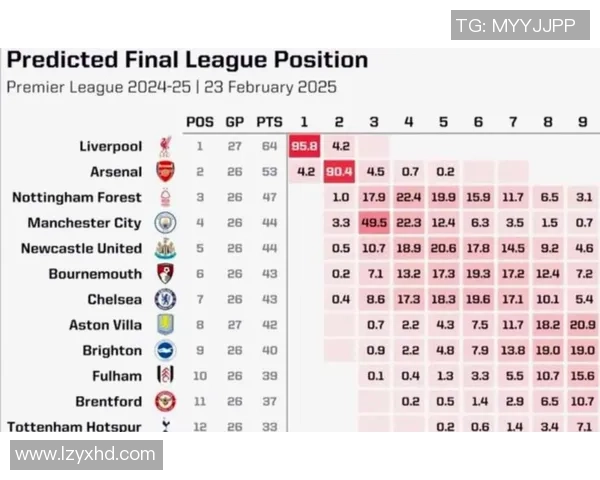Click the Arsenal club crest icon

click(x=165, y=172)
